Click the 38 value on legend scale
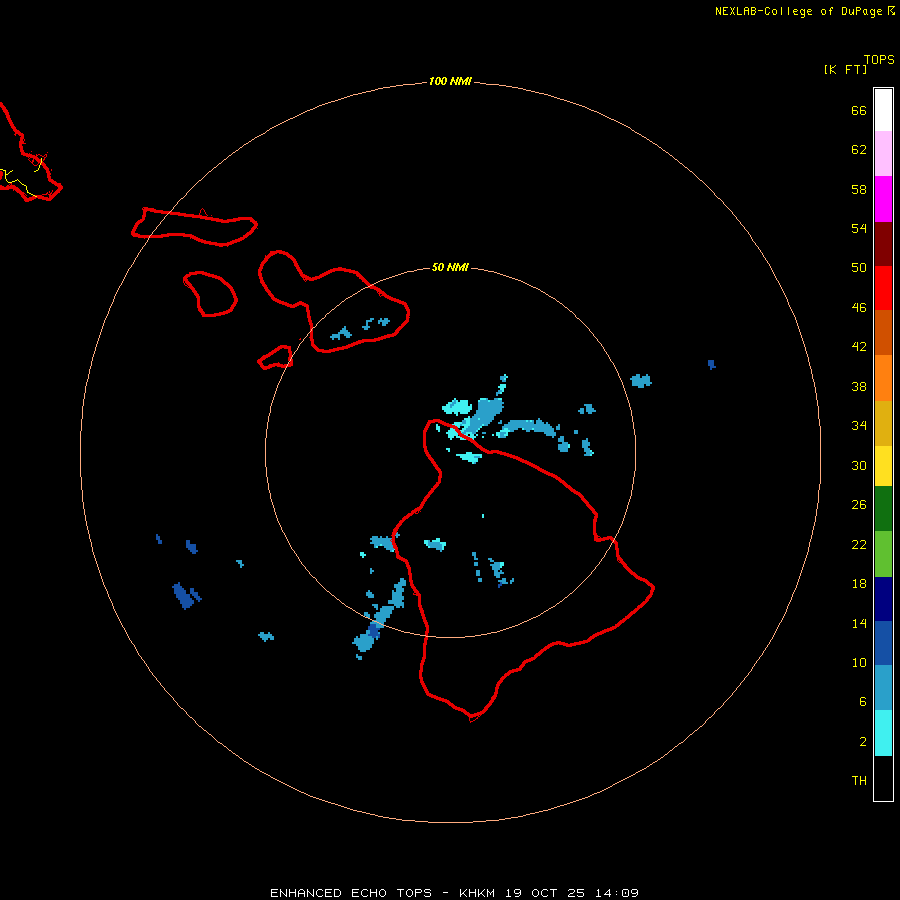Viewport: 900px width, 900px height. tap(859, 386)
